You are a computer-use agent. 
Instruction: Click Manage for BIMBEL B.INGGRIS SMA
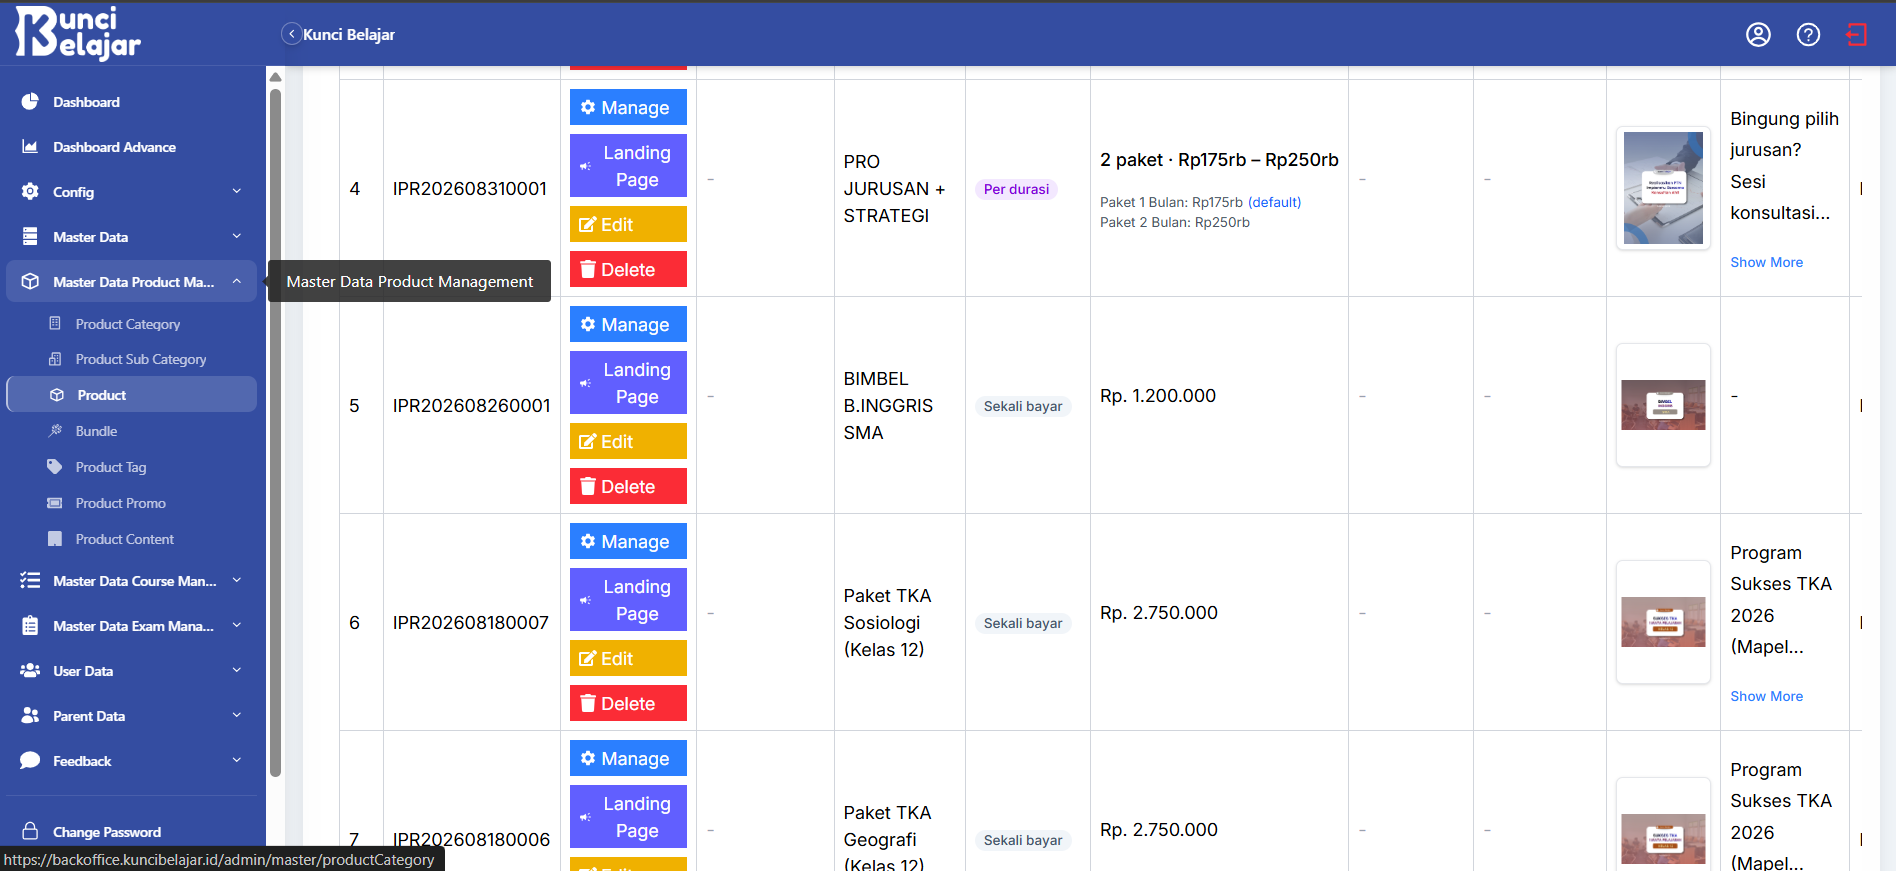628,324
